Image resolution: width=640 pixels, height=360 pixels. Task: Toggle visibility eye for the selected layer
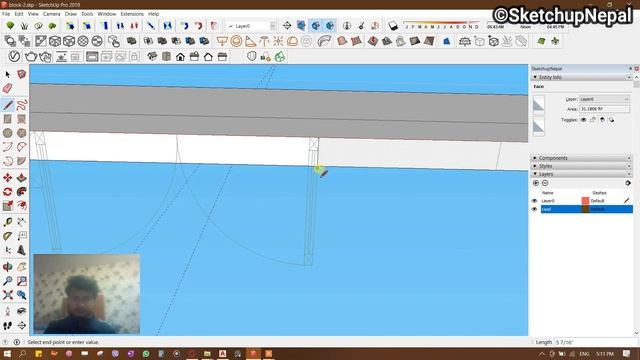point(534,209)
